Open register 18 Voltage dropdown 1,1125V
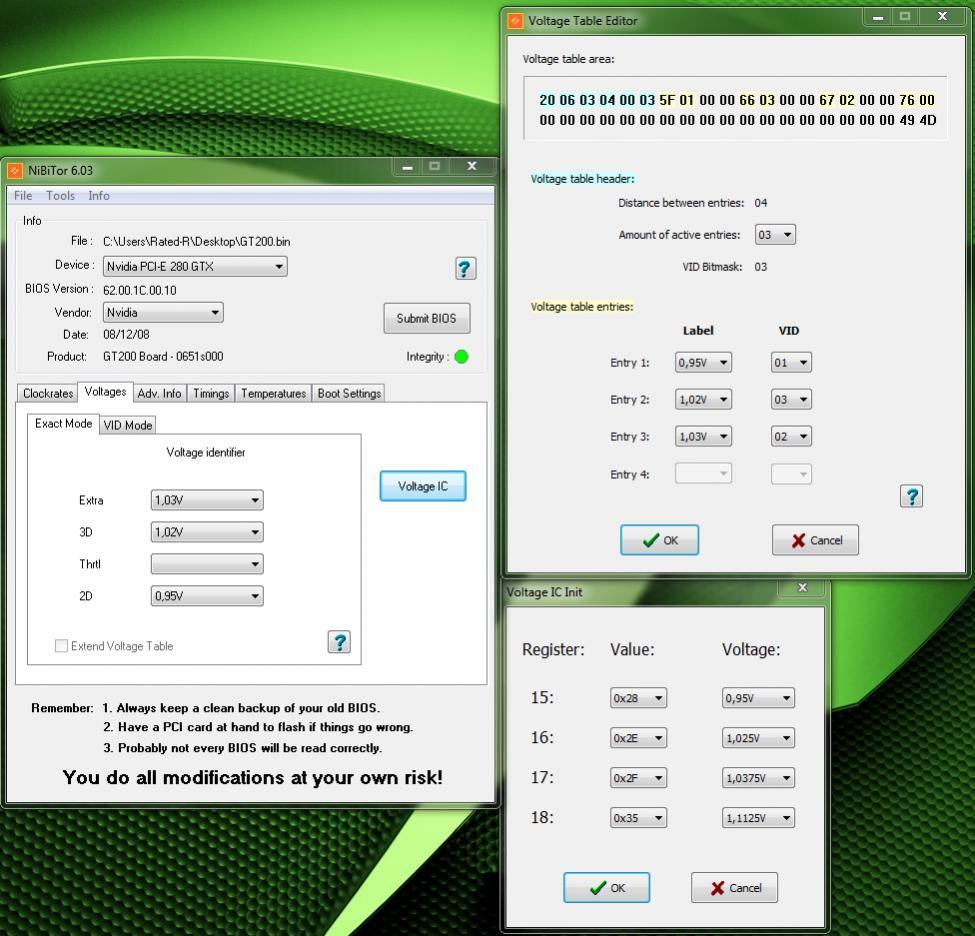This screenshot has width=975, height=936. pyautogui.click(x=758, y=818)
